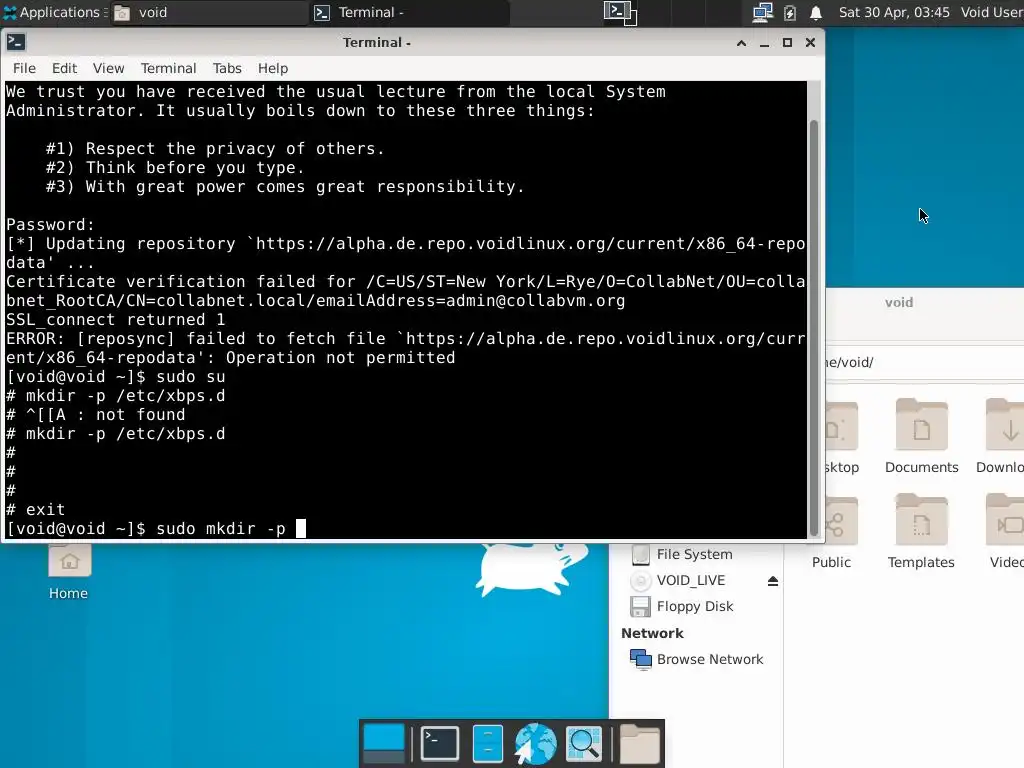
Task: Click the file manager location path field
Action: click(925, 362)
